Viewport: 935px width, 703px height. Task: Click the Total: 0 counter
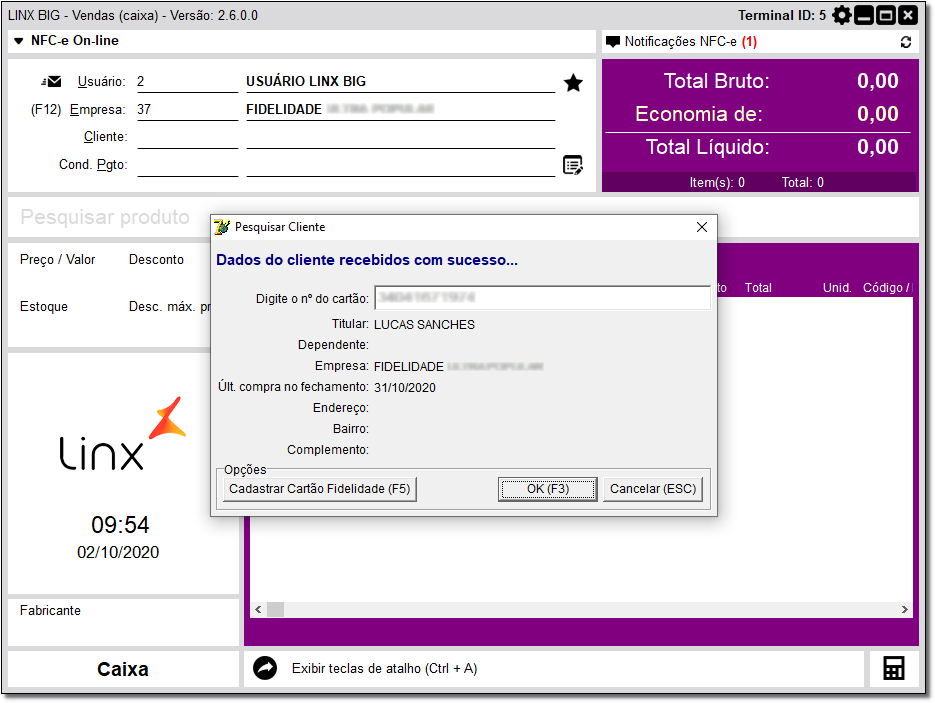point(803,182)
